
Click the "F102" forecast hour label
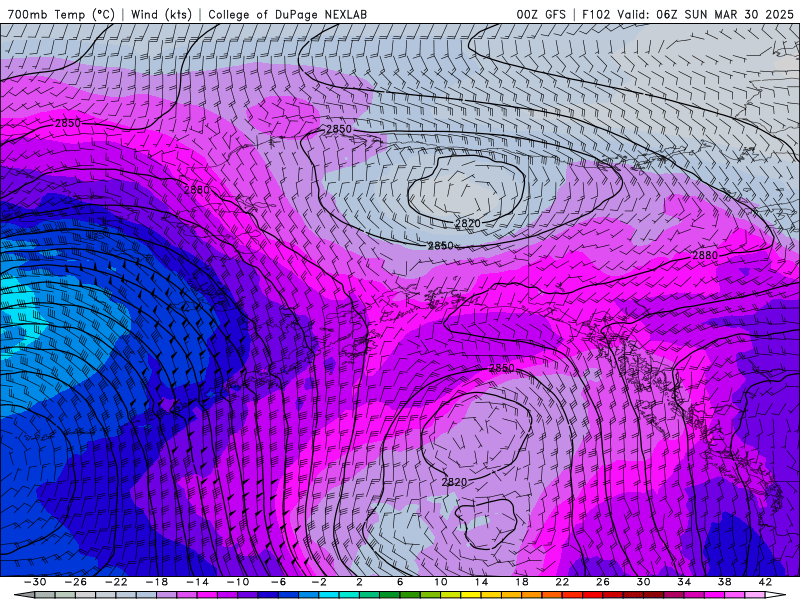[596, 14]
